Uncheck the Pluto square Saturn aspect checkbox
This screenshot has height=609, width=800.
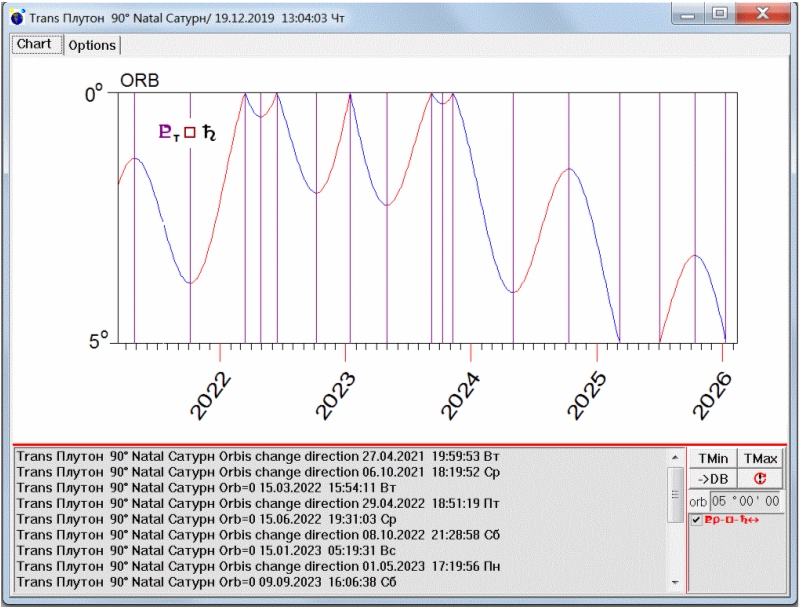pos(696,521)
